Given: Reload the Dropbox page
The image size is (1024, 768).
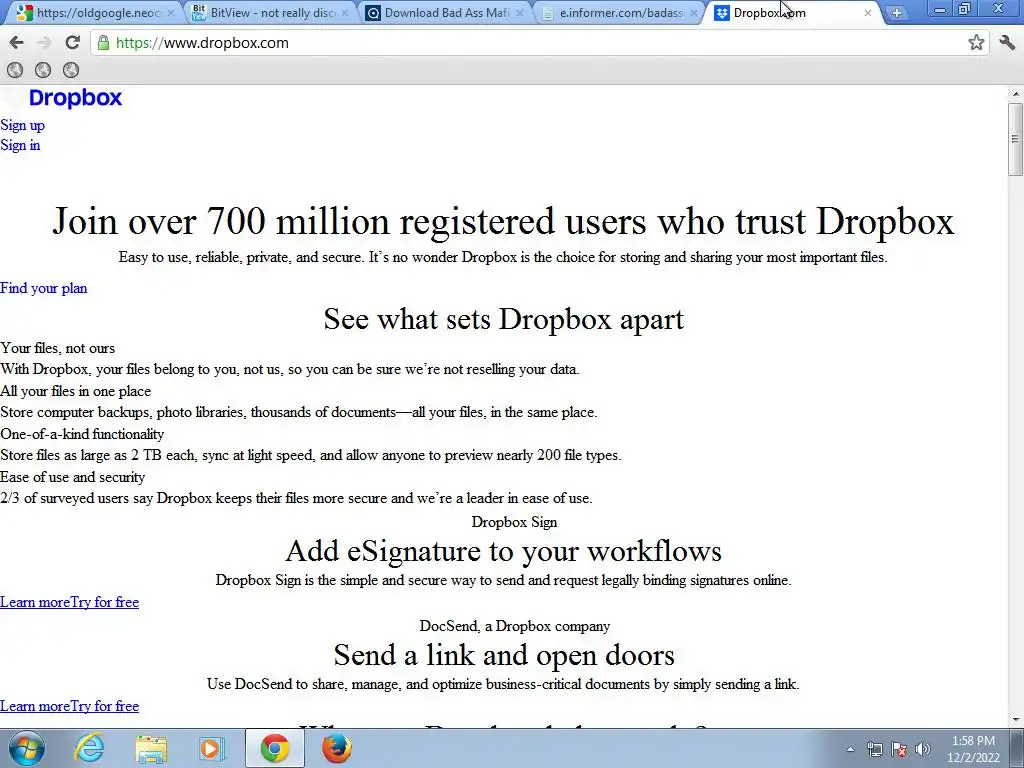Looking at the screenshot, I should (x=72, y=43).
